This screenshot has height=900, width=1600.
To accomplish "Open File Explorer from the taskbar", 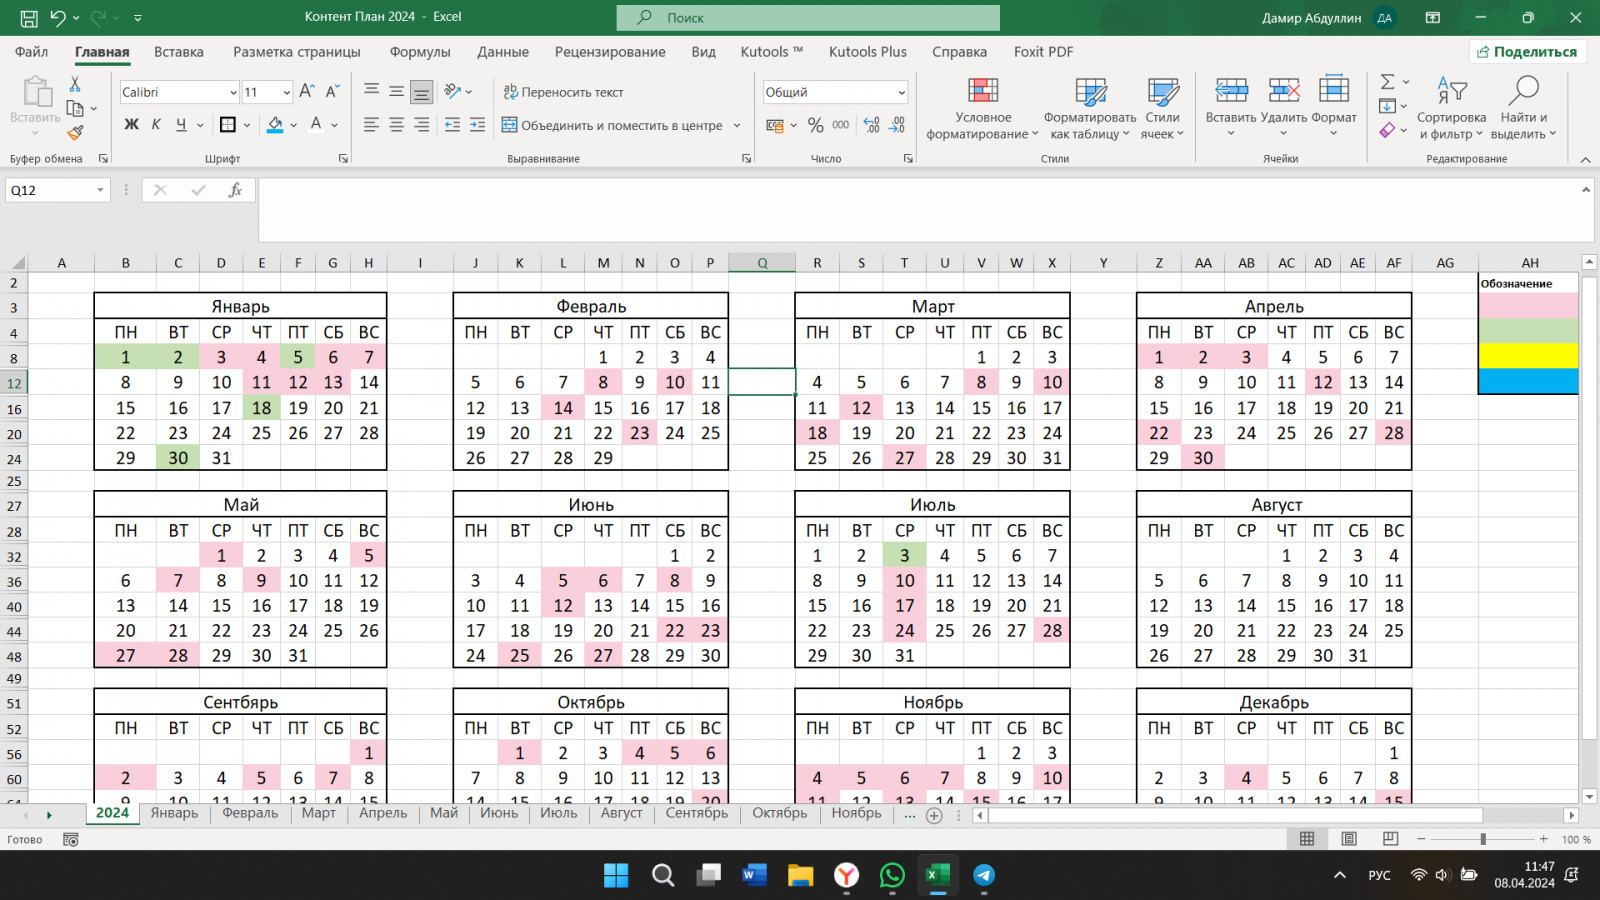I will coord(800,875).
